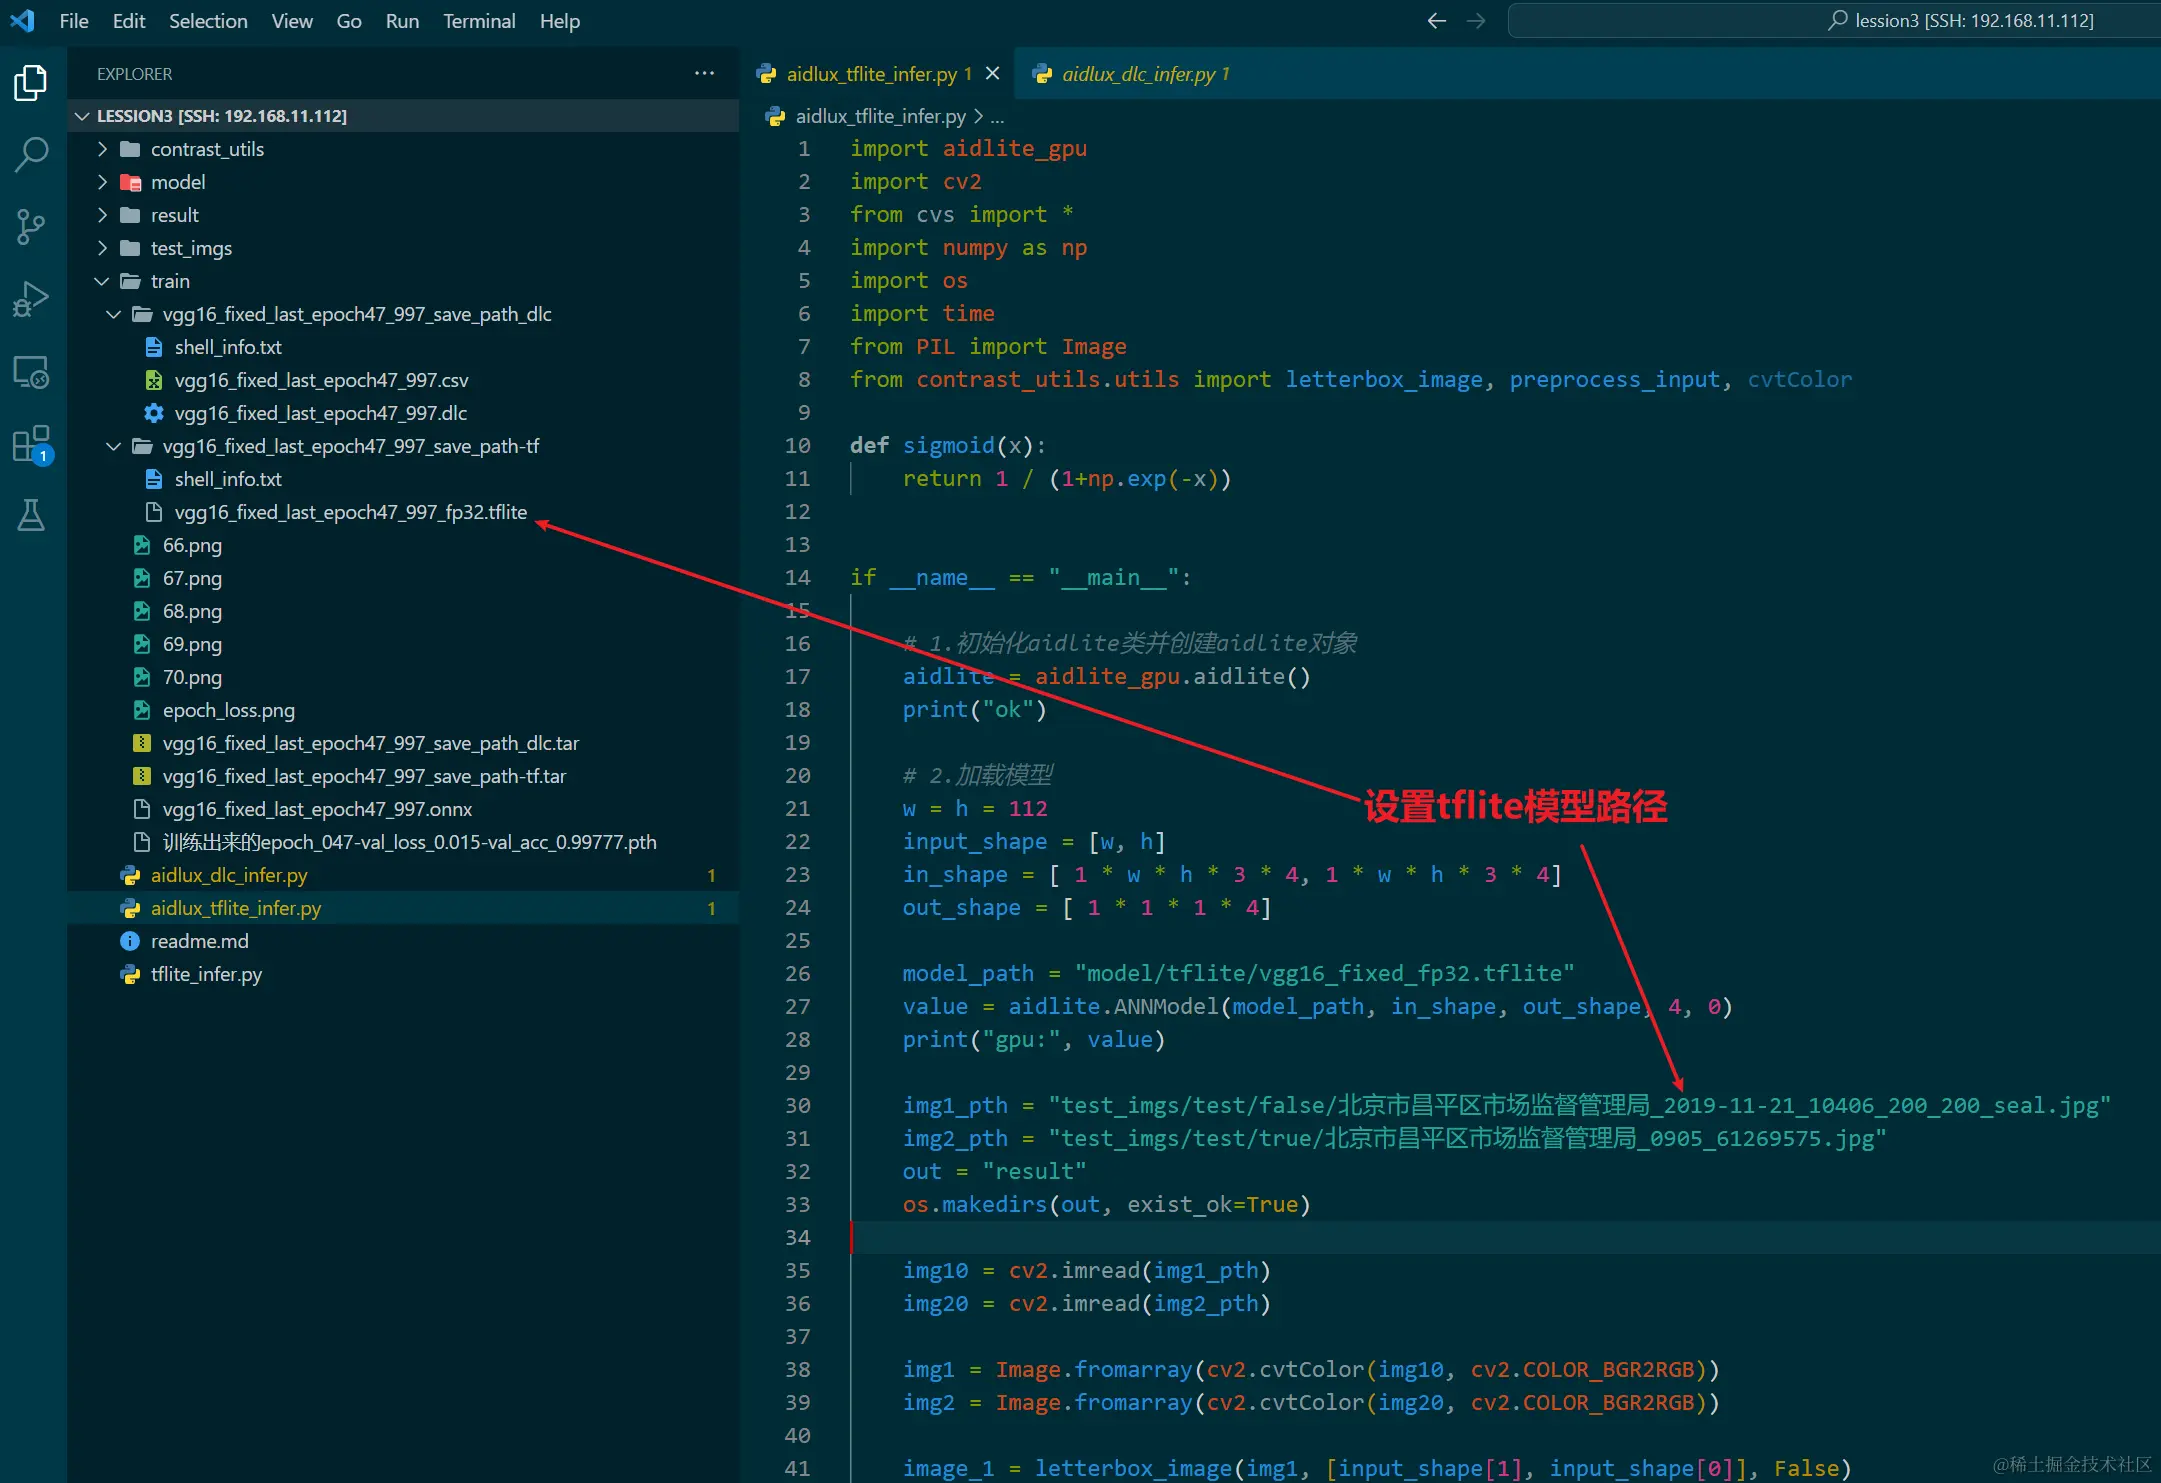Collapse the LESSION3 workspace root section

point(83,116)
